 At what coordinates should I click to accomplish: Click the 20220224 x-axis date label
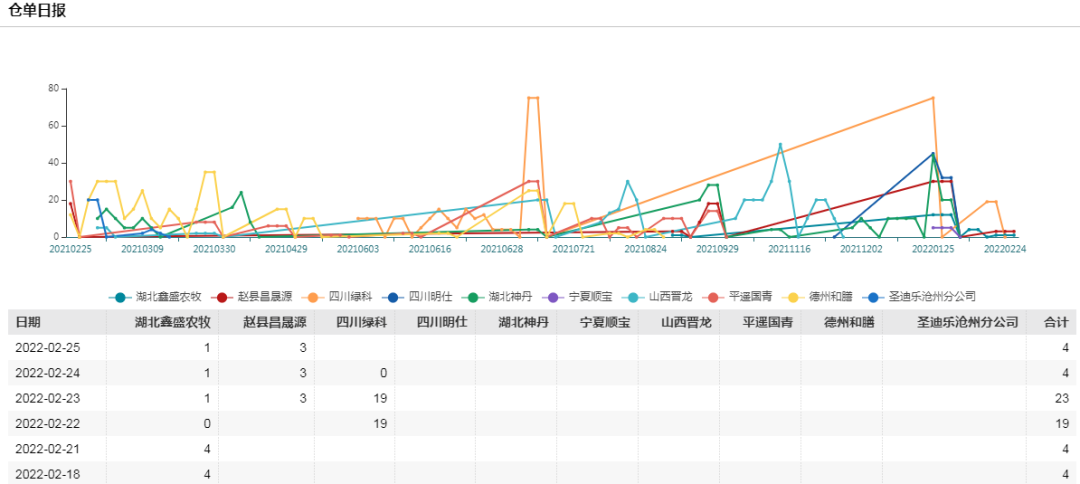click(1004, 250)
